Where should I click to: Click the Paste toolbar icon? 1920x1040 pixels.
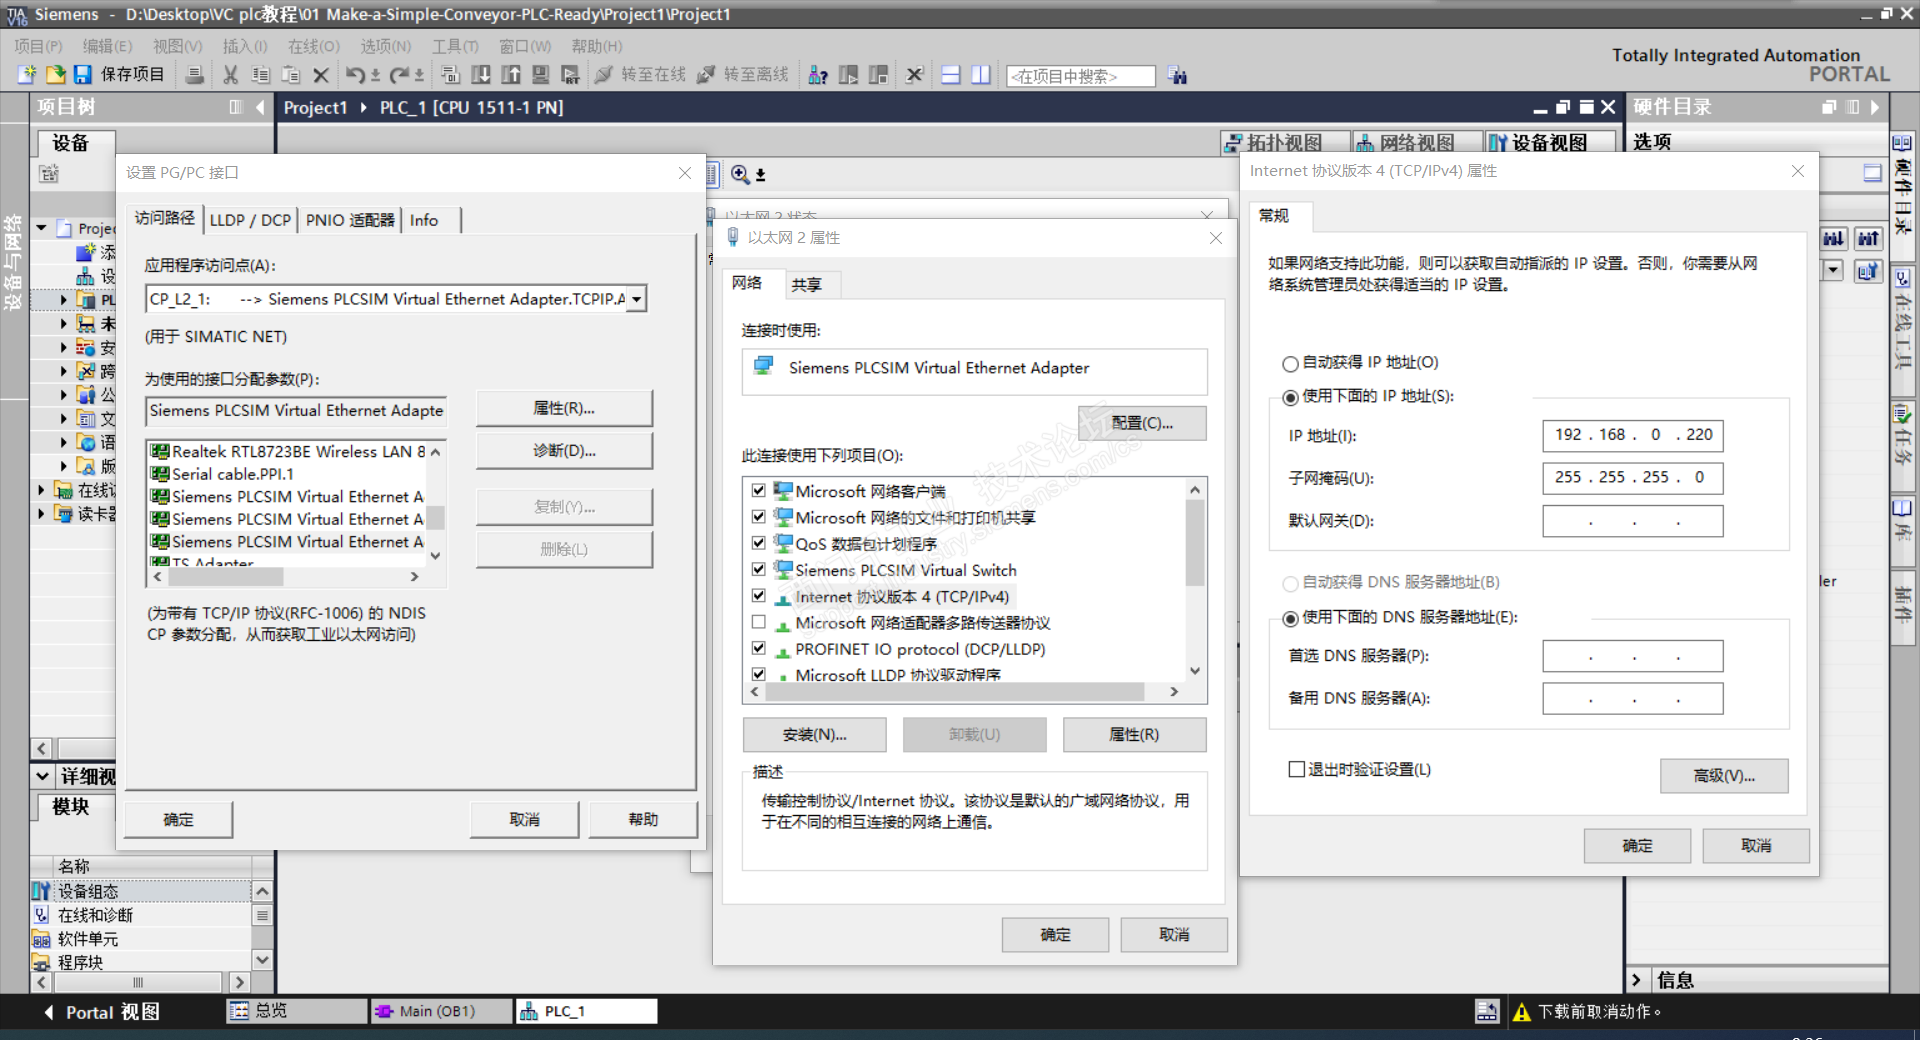[291, 75]
